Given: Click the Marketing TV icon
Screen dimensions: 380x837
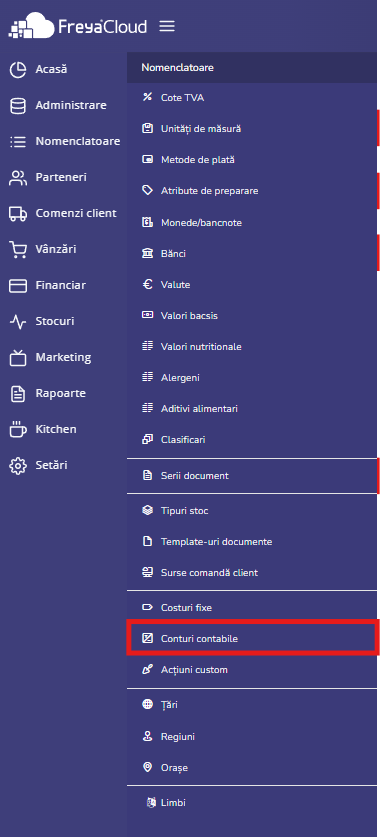Looking at the screenshot, I should click(x=18, y=358).
